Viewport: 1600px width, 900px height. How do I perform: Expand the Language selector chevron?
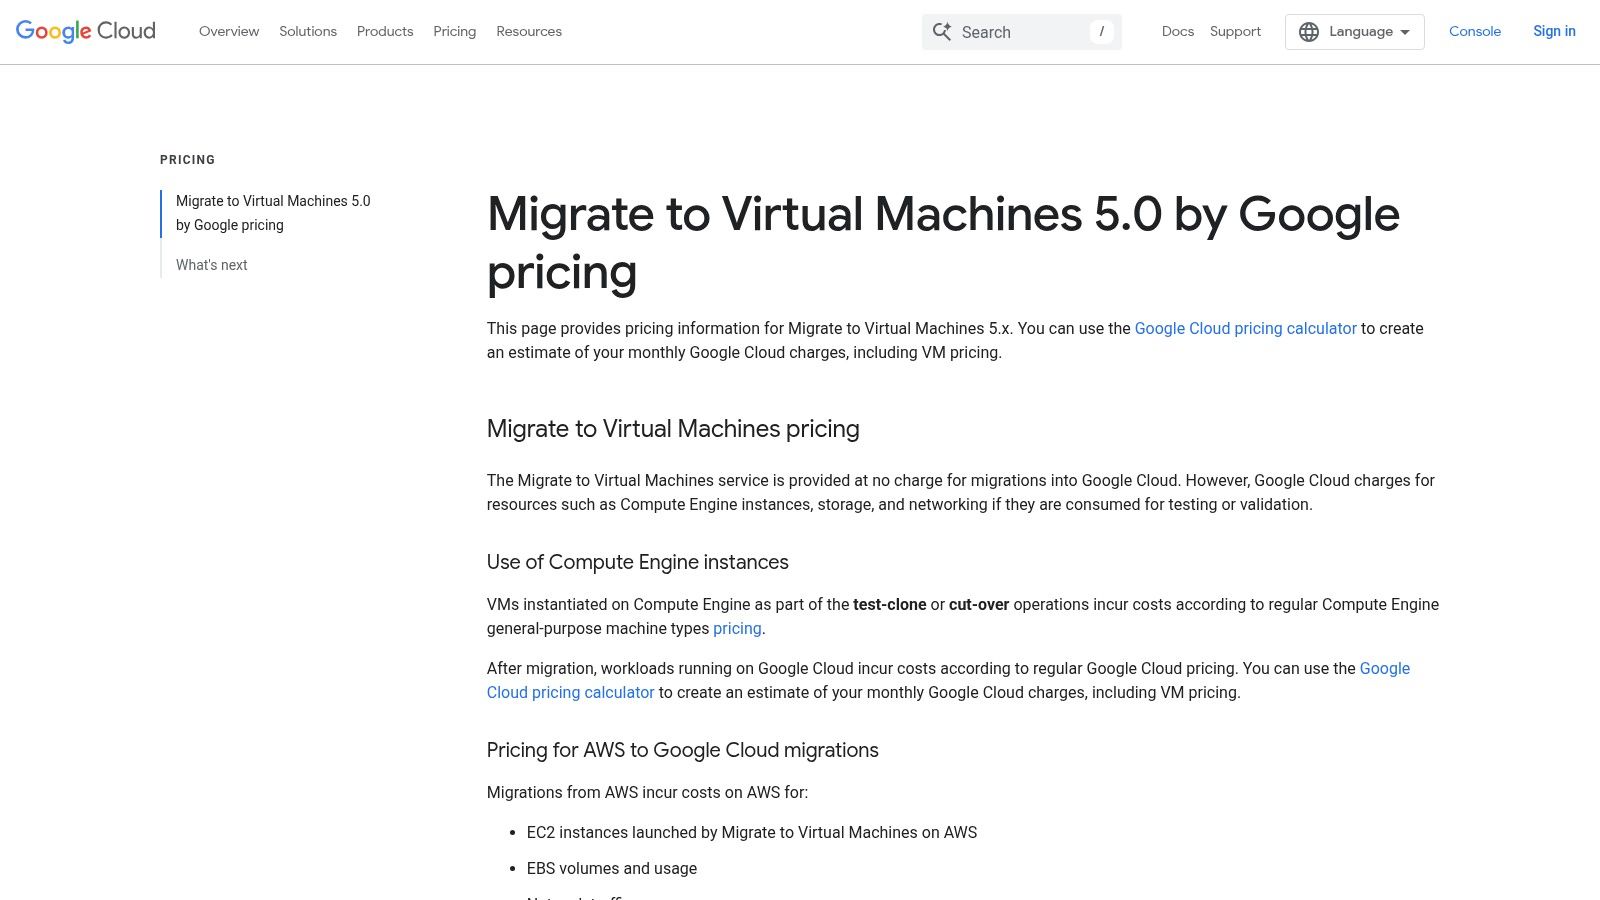click(x=1404, y=31)
